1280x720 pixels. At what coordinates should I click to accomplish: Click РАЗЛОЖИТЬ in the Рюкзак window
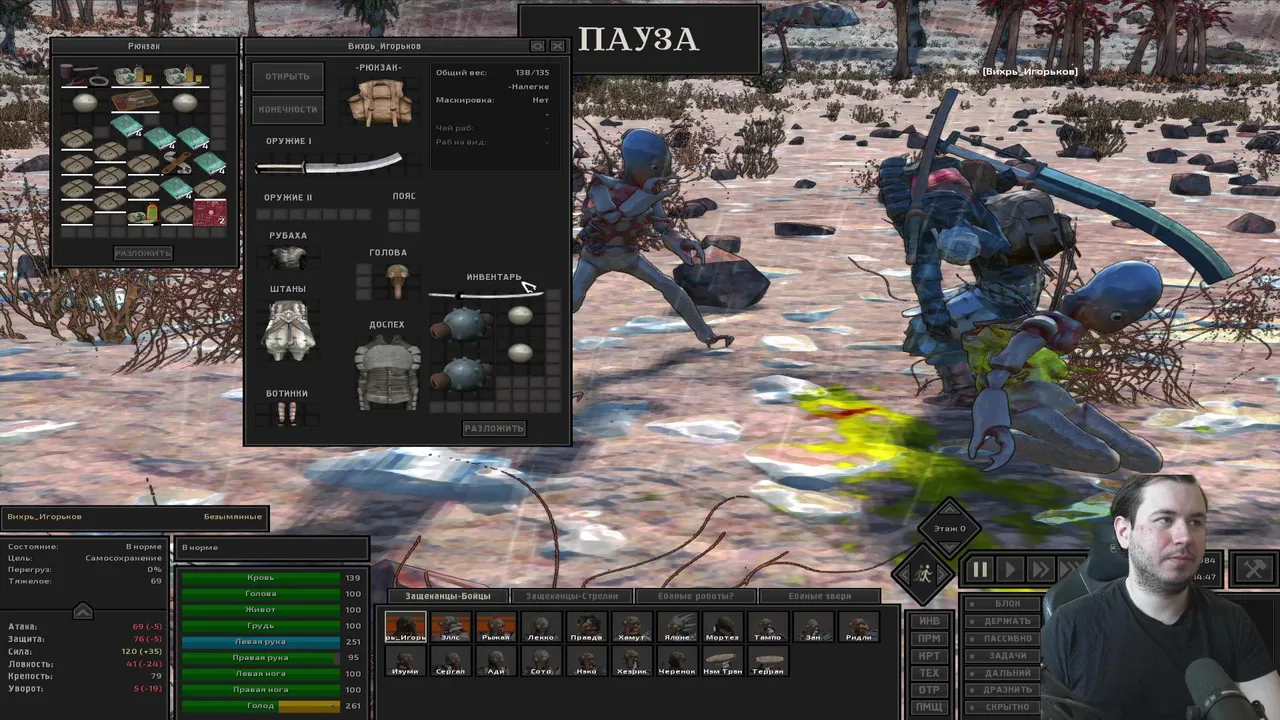143,253
